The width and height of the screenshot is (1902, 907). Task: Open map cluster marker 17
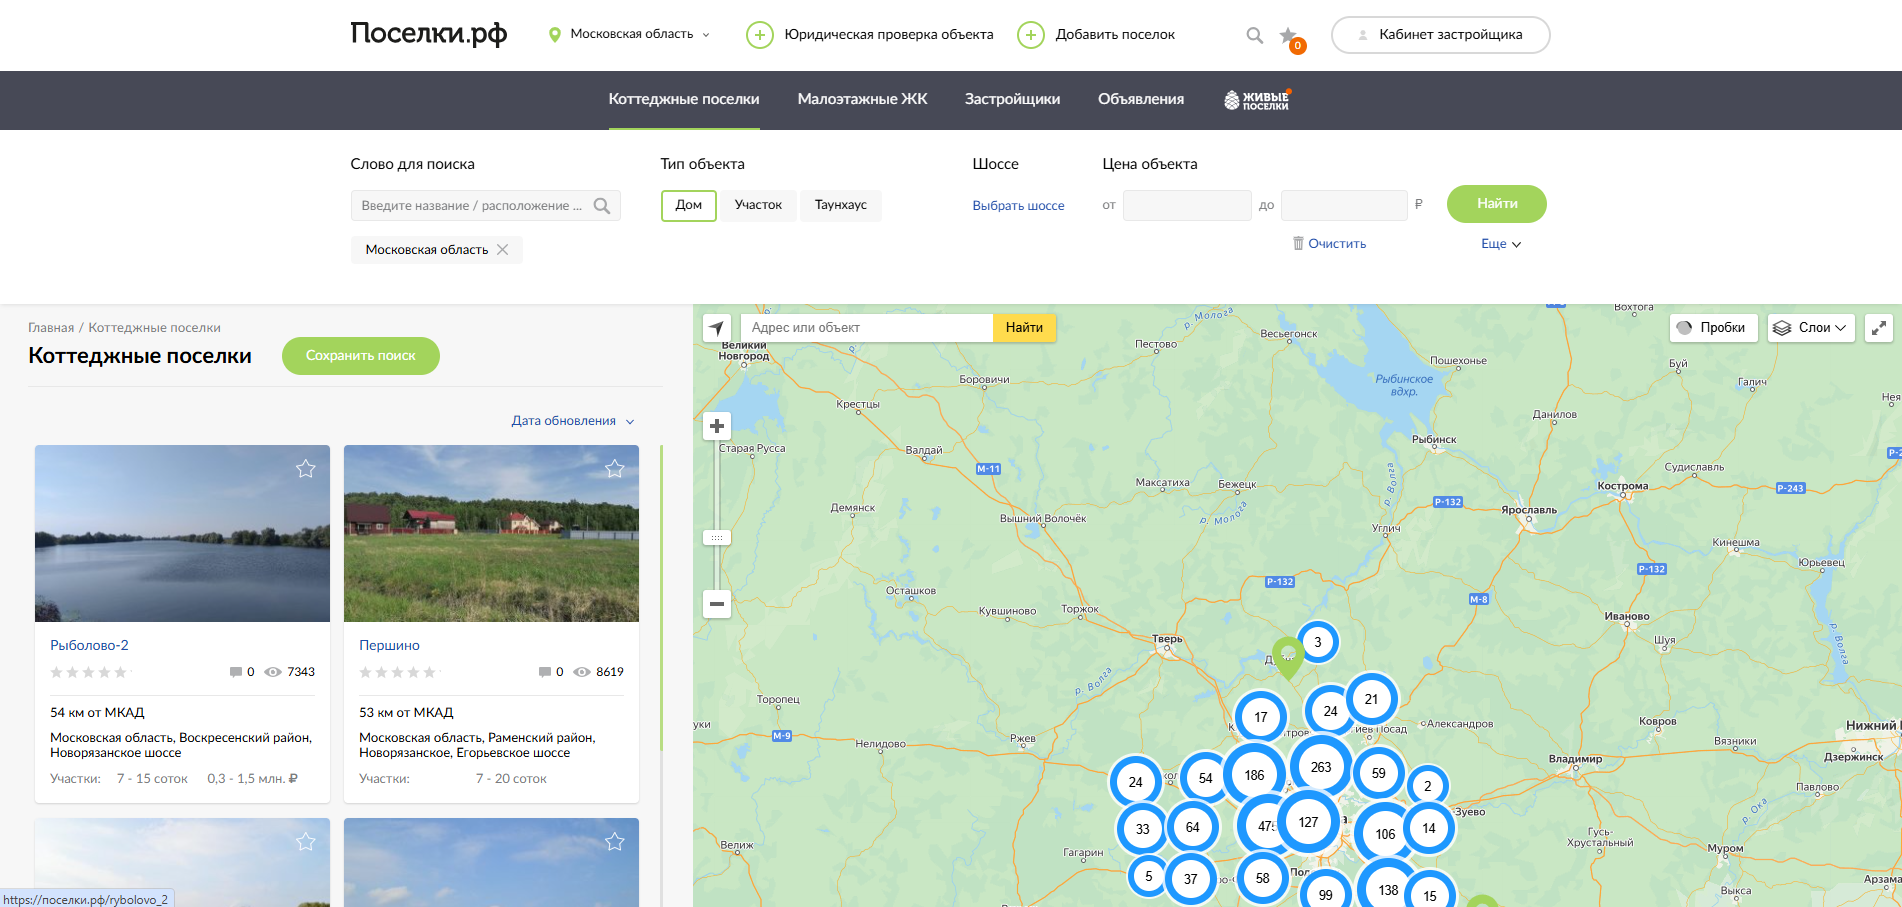(1261, 717)
